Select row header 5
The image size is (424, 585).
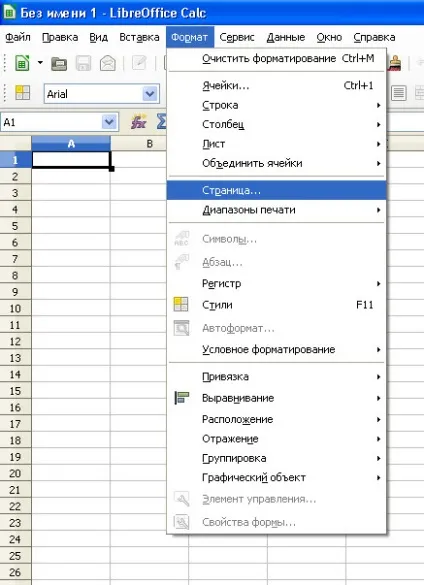click(15, 226)
